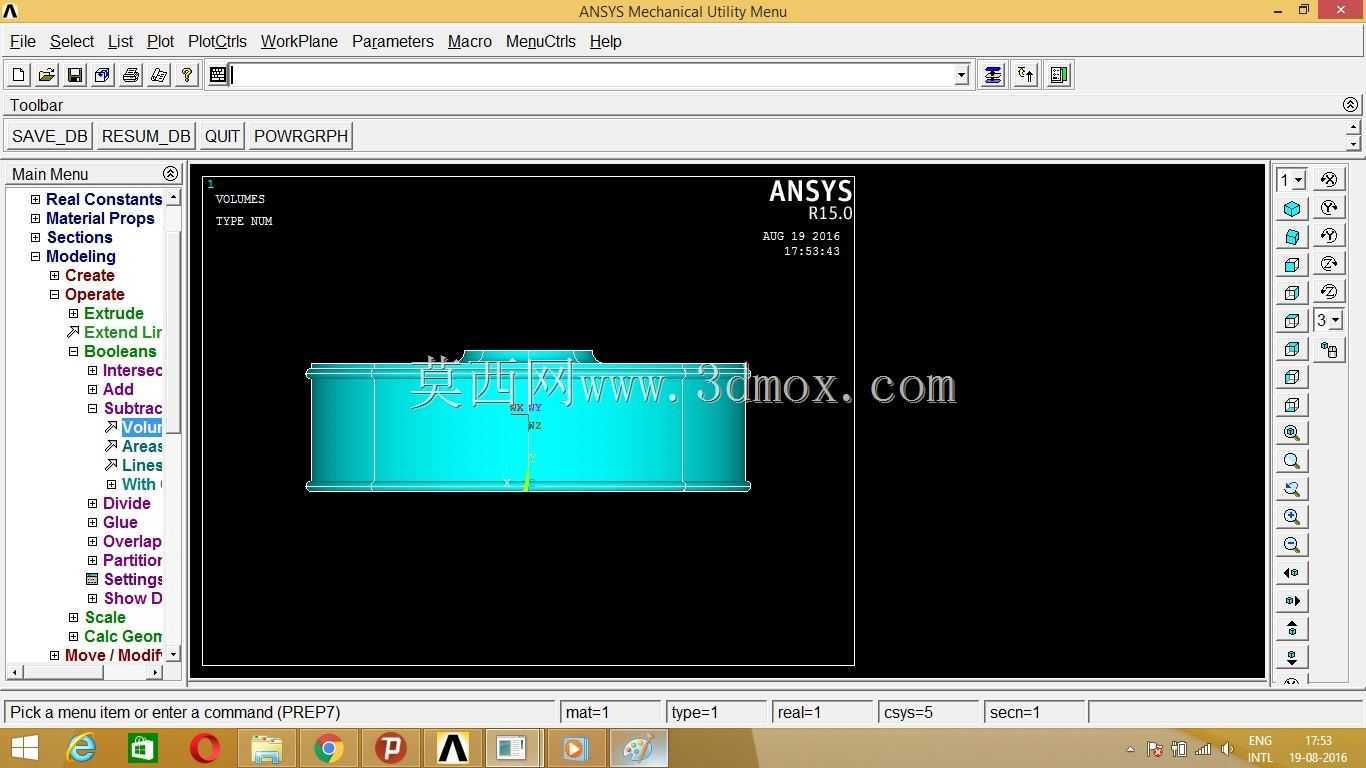The height and width of the screenshot is (768, 1366).
Task: Open the Select menu
Action: pos(72,41)
